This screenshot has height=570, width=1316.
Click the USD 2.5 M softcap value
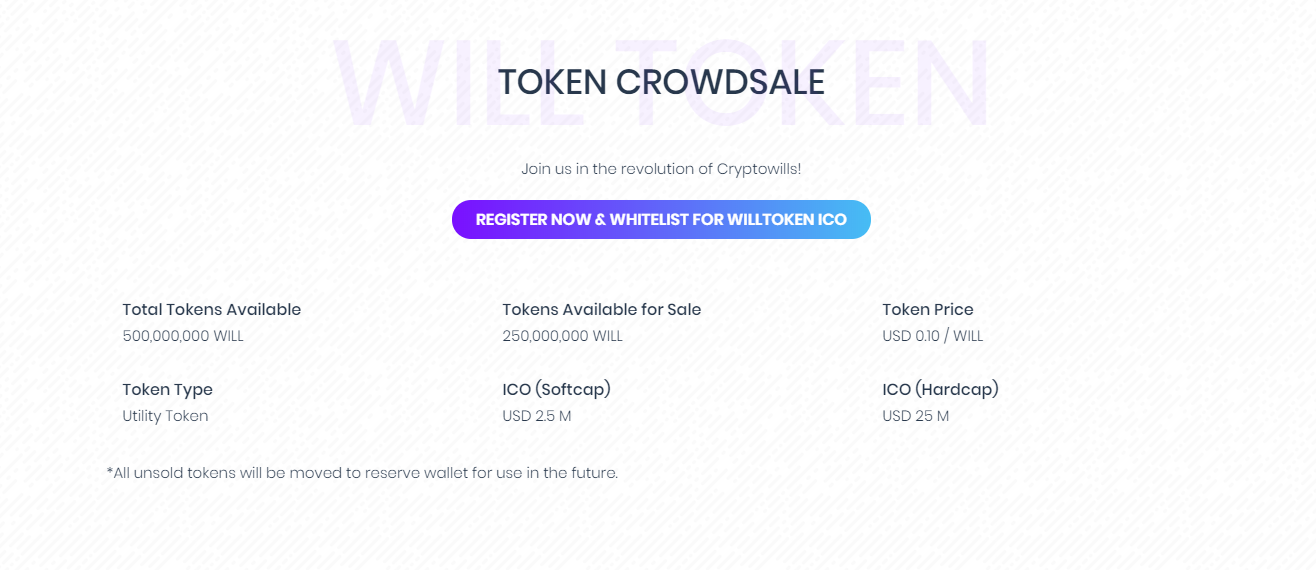(537, 416)
